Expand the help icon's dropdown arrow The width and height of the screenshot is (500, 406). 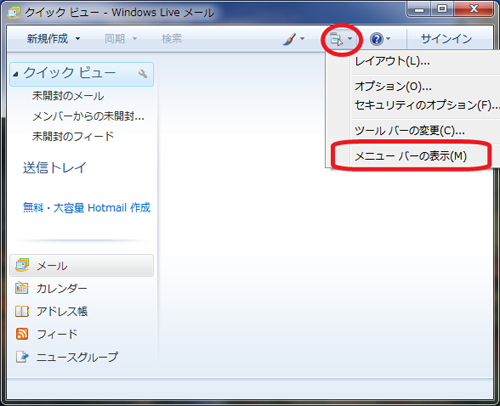coord(388,39)
